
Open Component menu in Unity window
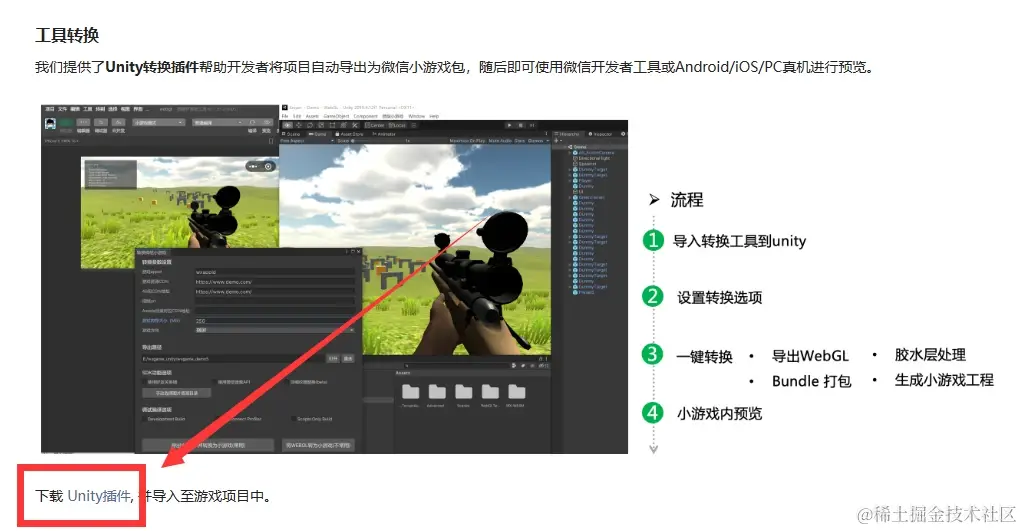[x=365, y=116]
